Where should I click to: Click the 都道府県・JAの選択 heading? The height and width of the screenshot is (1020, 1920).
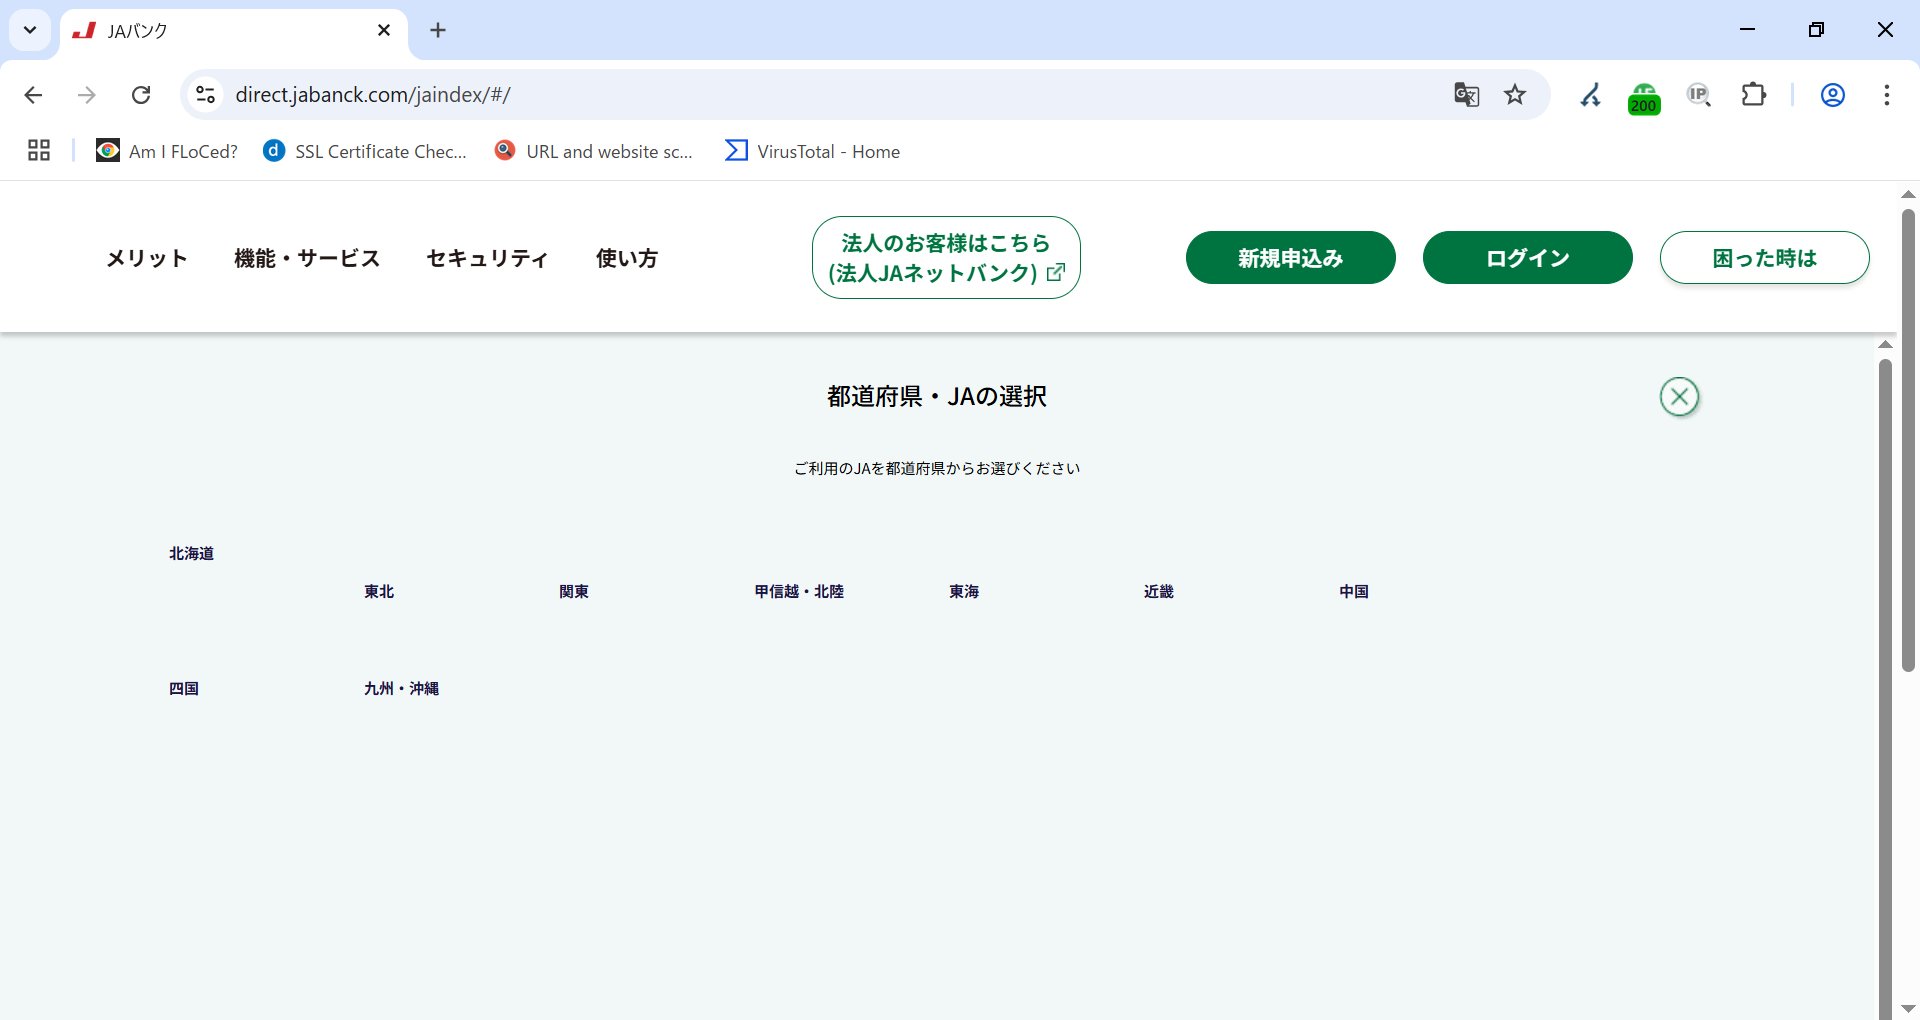click(x=937, y=397)
